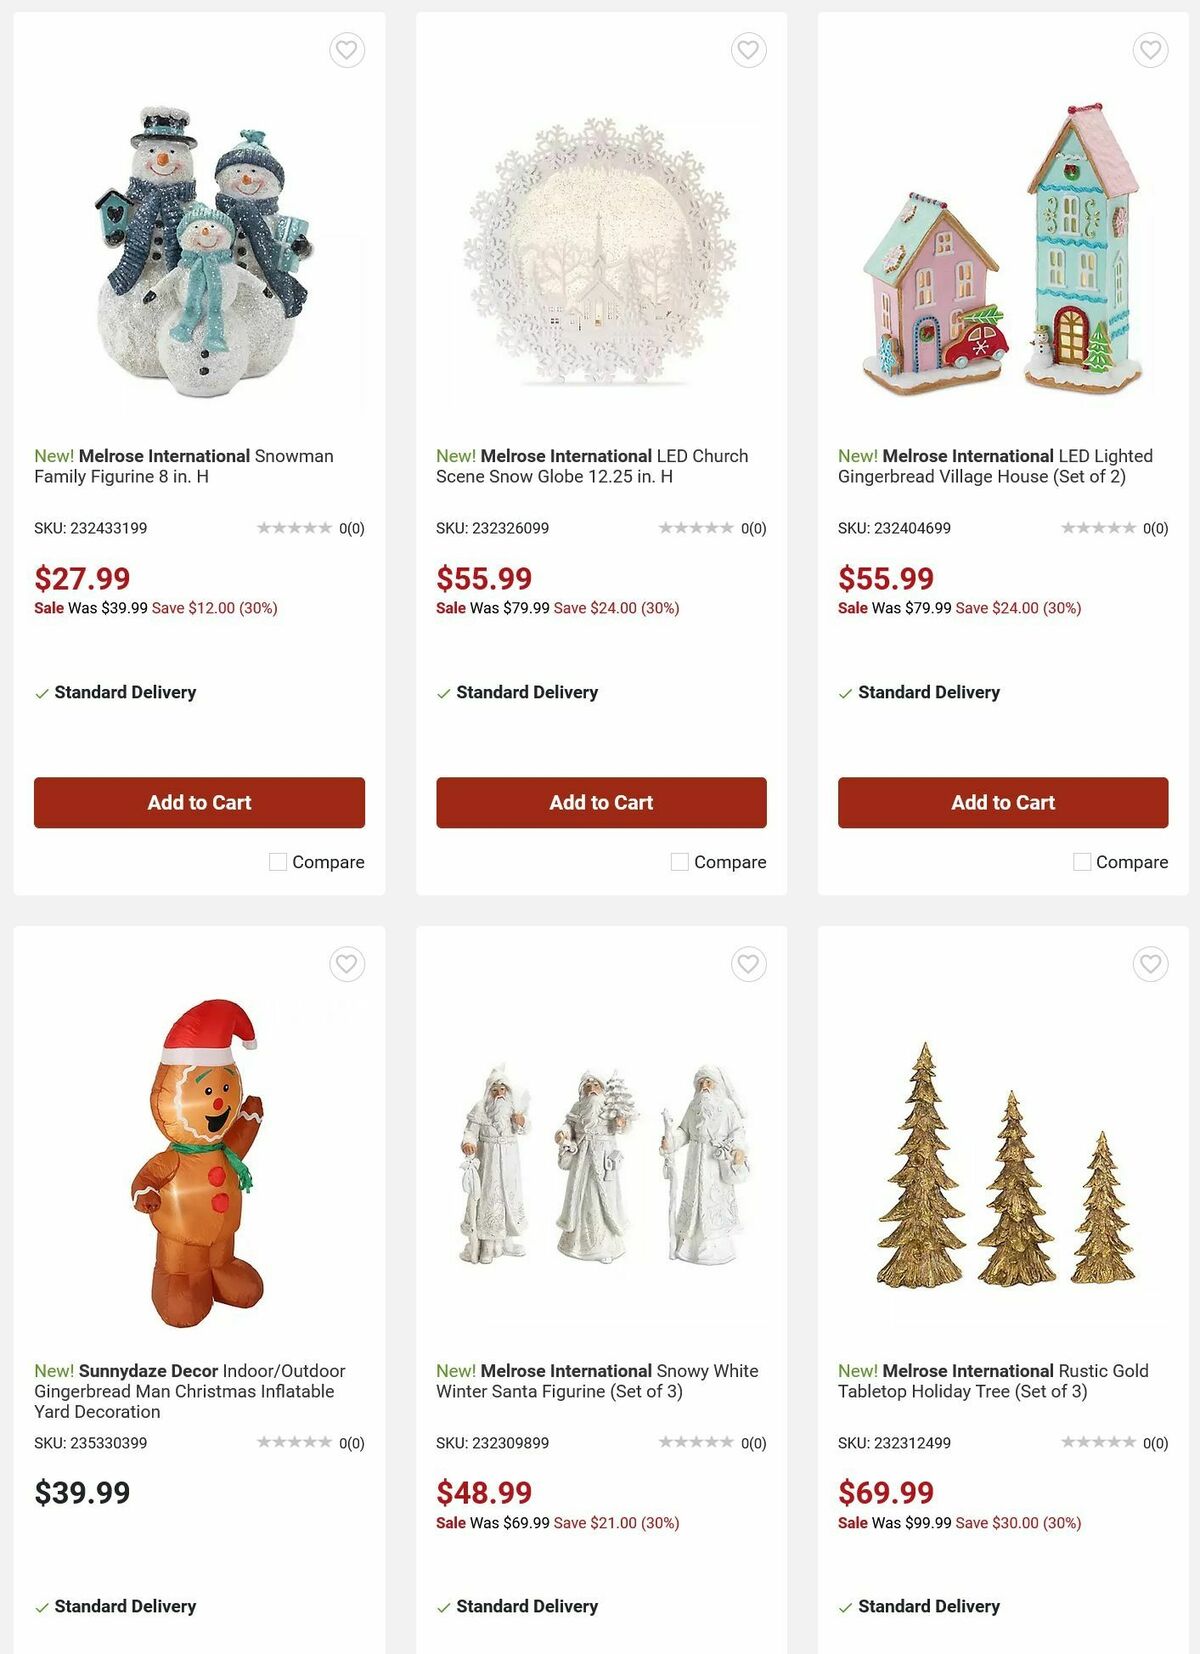Open star rating for Rustic Gold Holiday Tree

click(x=1098, y=1442)
